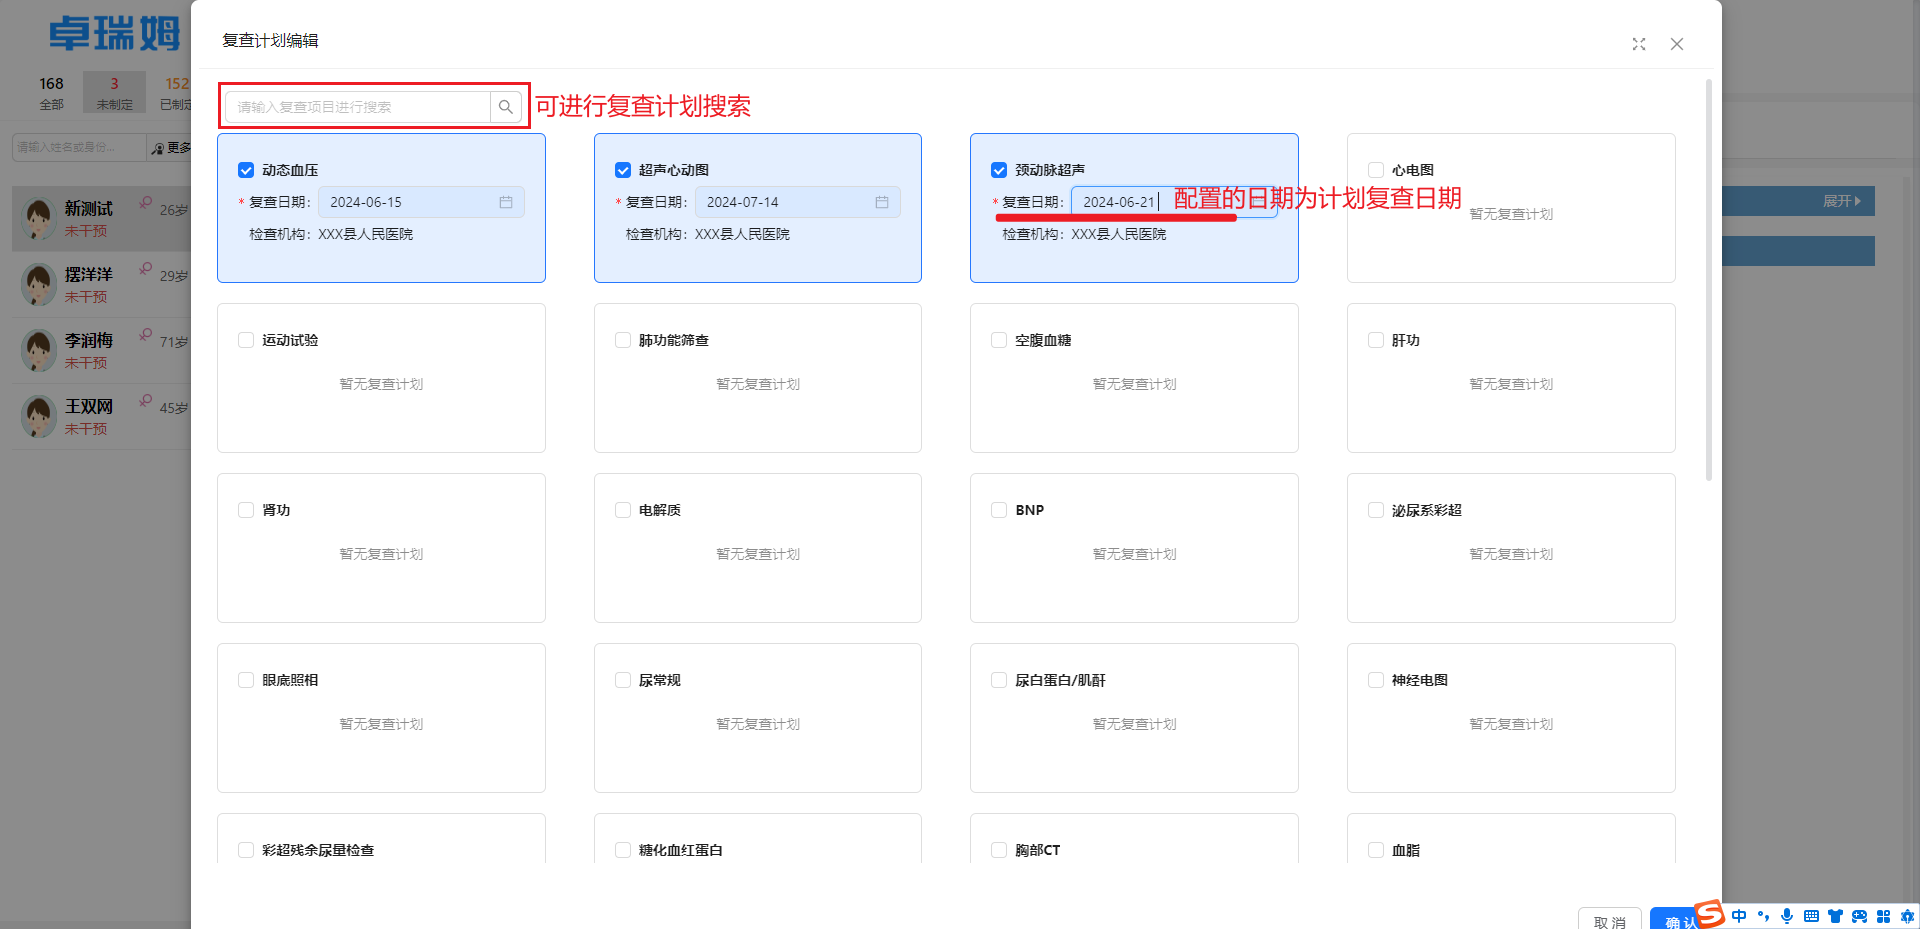Switch to the 未制定 tab
This screenshot has height=929, width=1920.
click(114, 92)
